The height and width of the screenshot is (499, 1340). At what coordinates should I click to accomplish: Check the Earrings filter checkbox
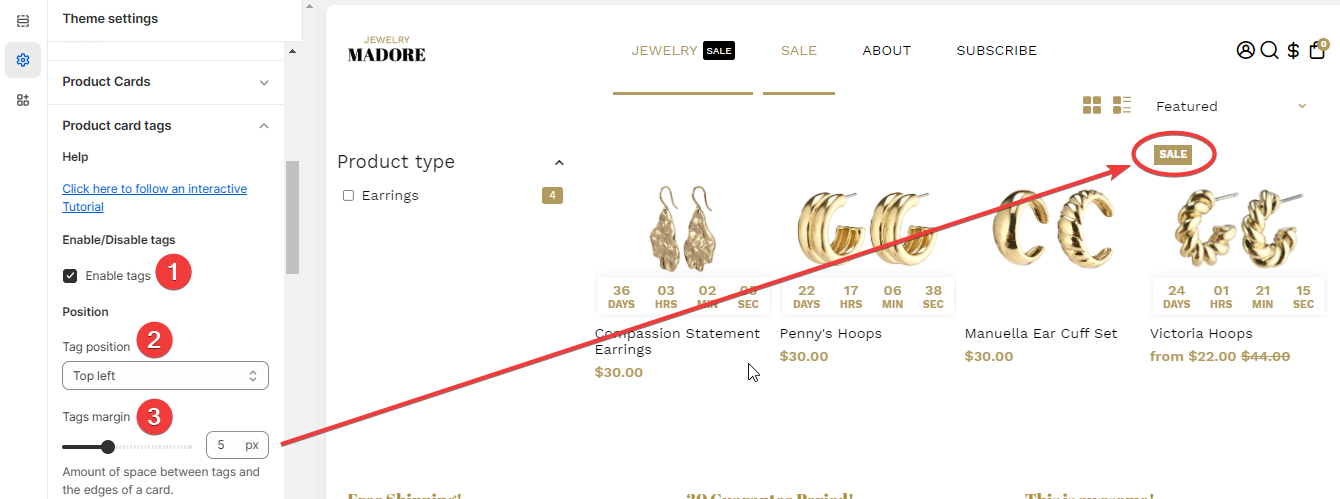(x=348, y=196)
